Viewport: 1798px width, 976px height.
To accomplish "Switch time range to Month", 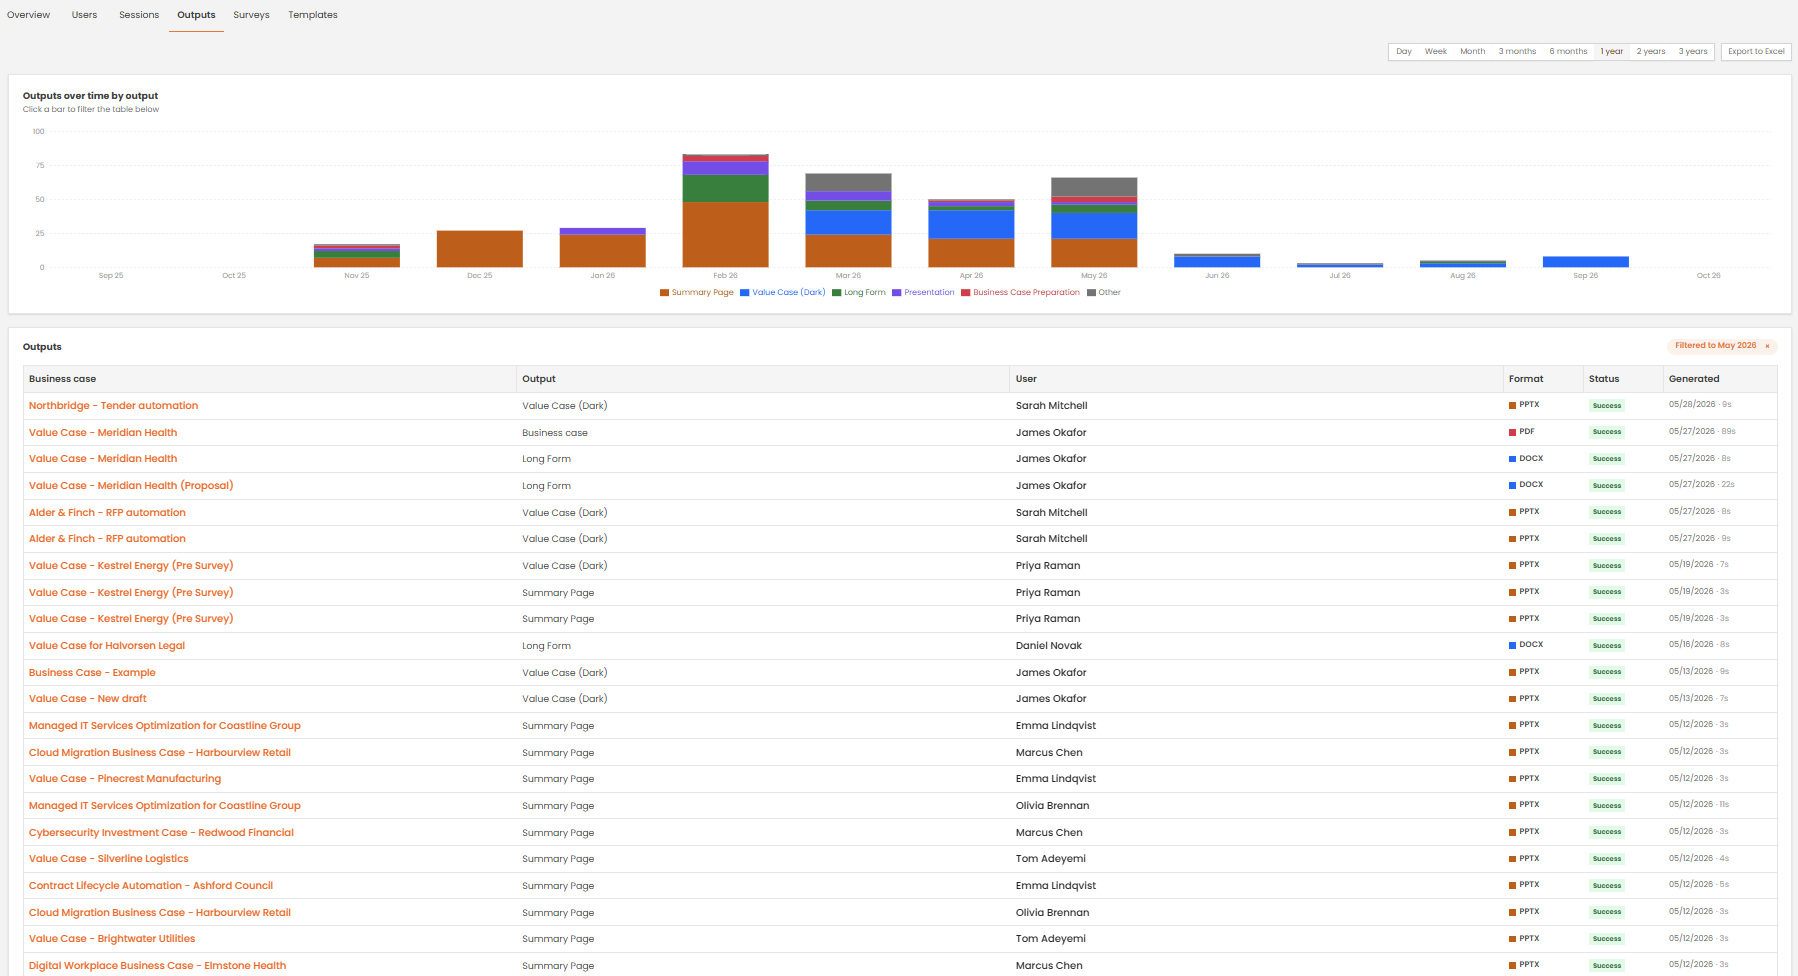I will [1472, 51].
